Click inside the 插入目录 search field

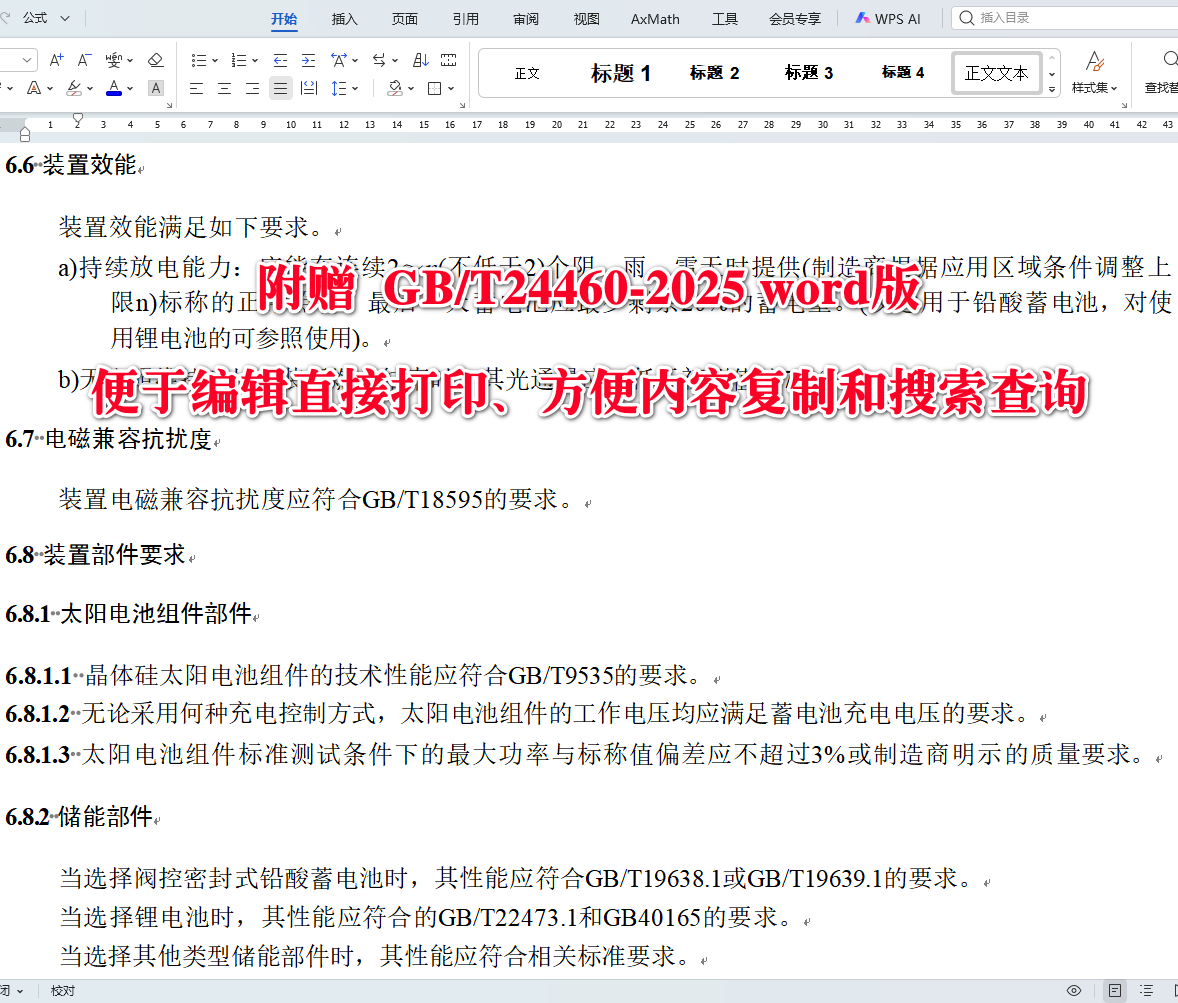pyautogui.click(x=1060, y=17)
